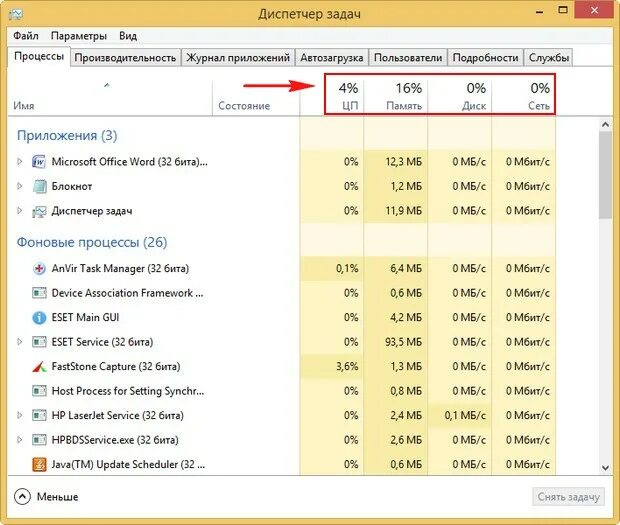Viewport: 620px width, 525px height.
Task: Click the 0,1% CPU value of AnVir
Action: click(347, 268)
